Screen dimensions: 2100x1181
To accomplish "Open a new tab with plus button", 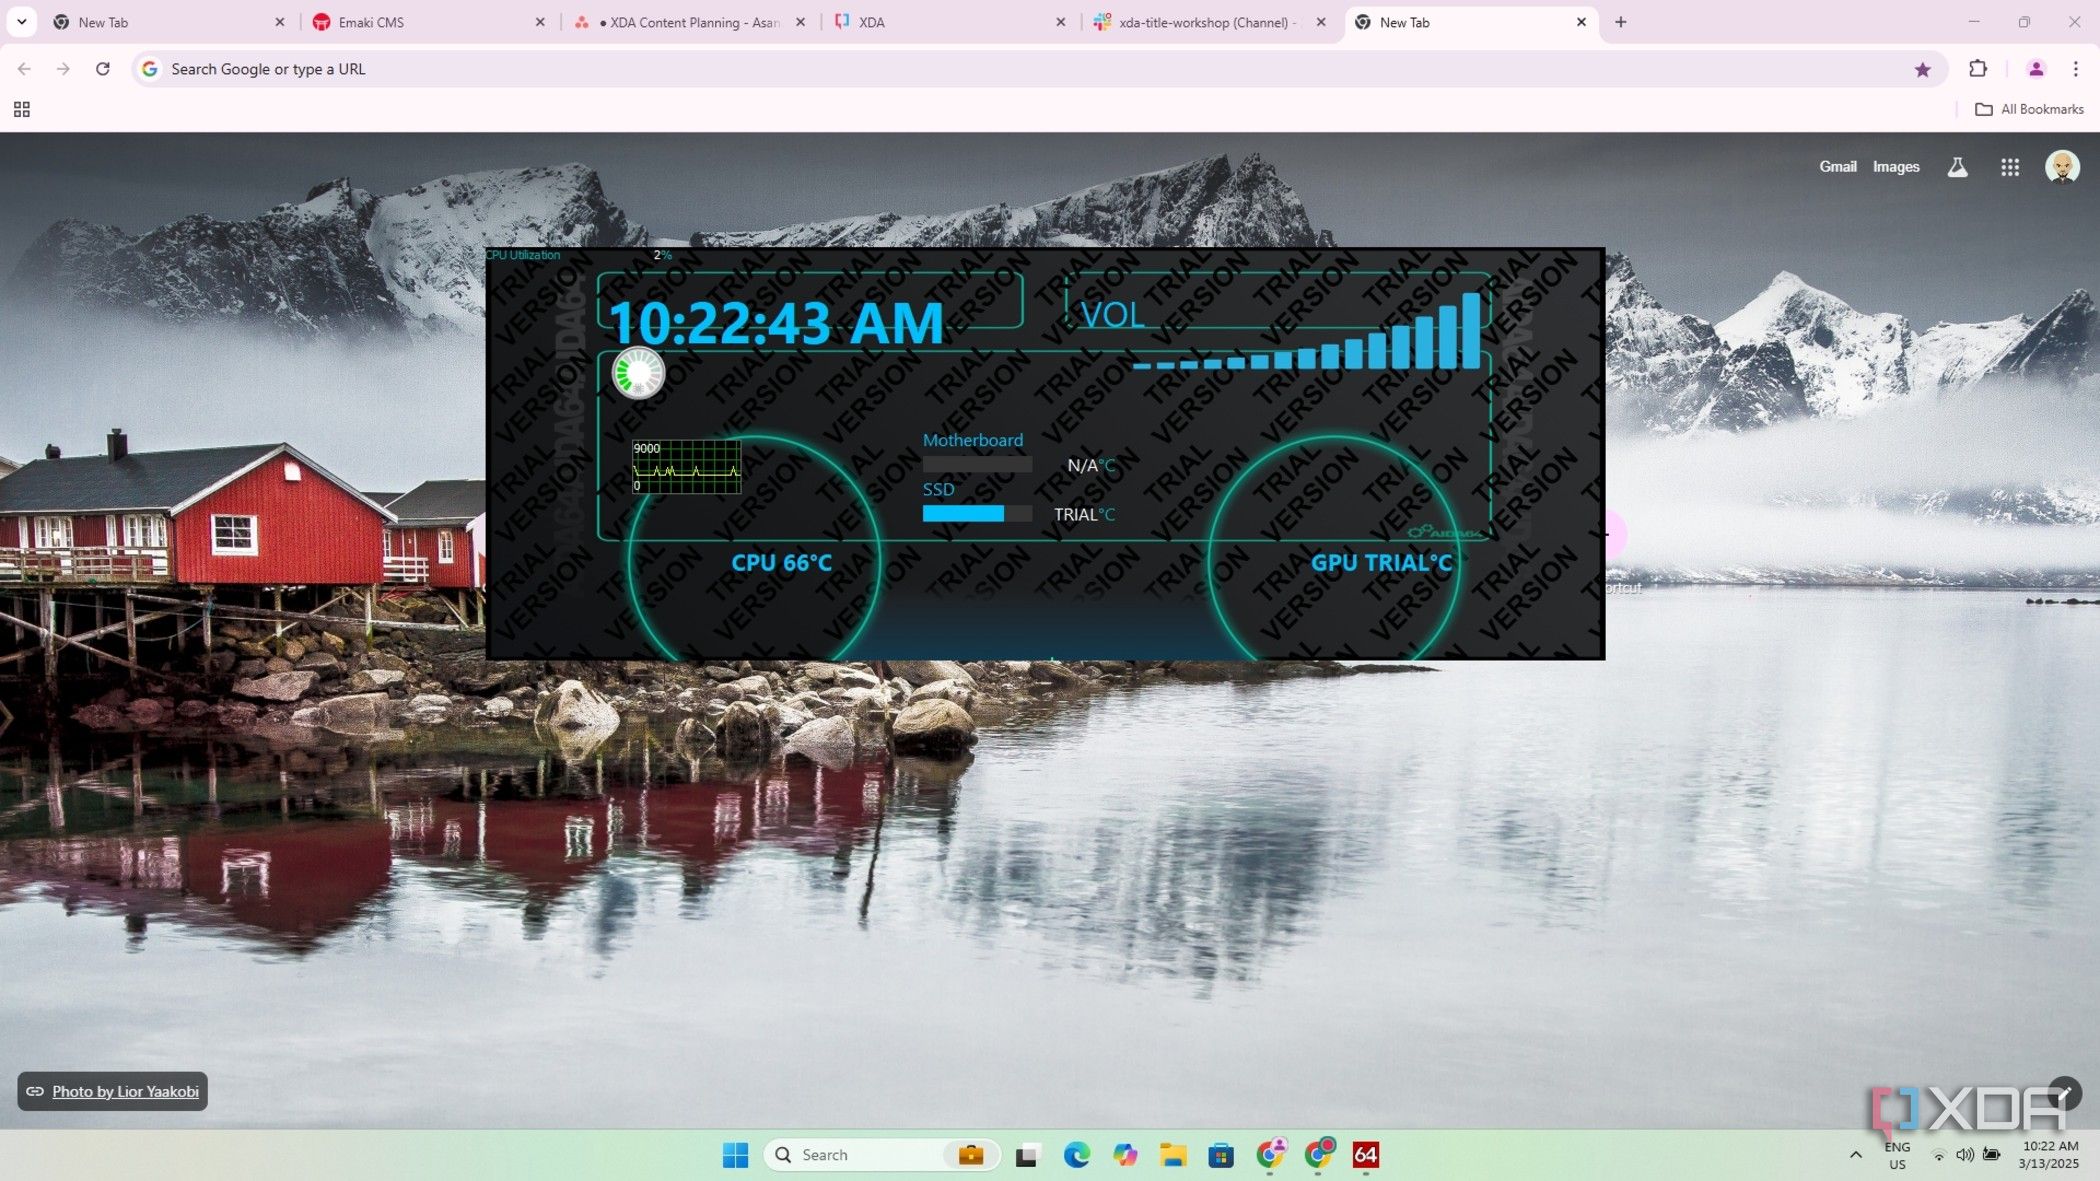I will [1621, 22].
